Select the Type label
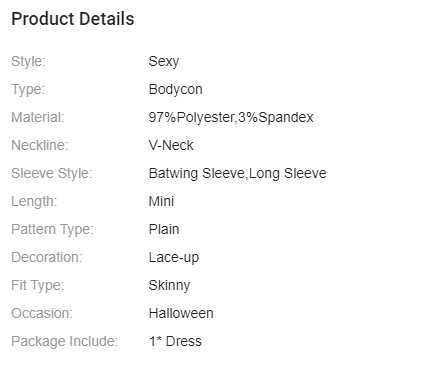 (28, 90)
